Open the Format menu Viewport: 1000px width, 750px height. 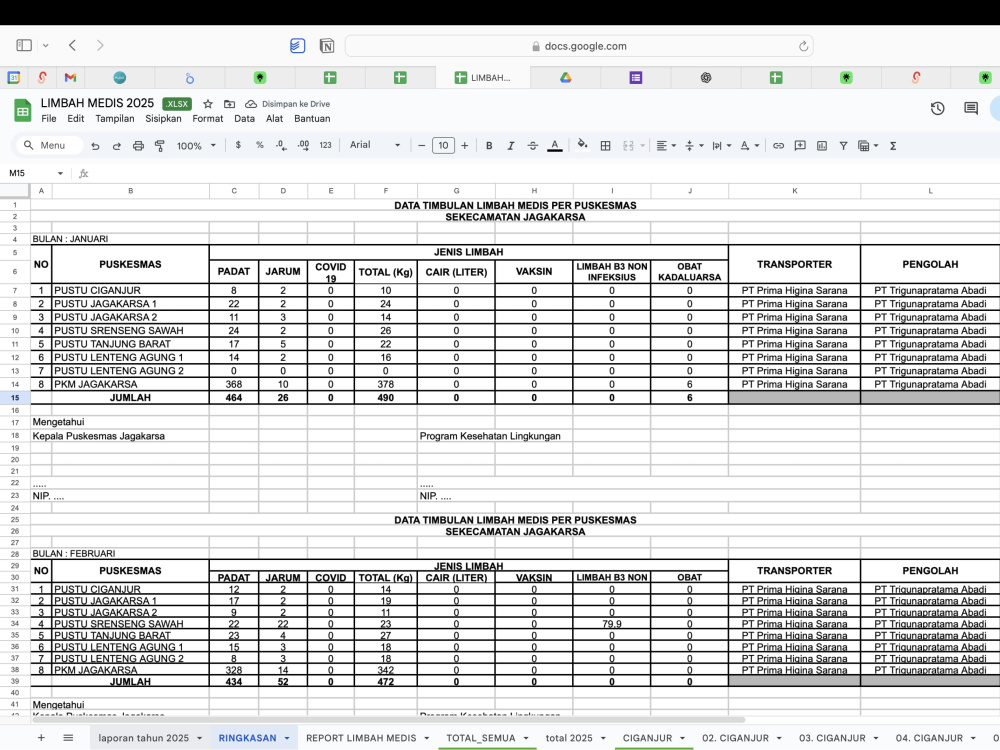coord(208,119)
